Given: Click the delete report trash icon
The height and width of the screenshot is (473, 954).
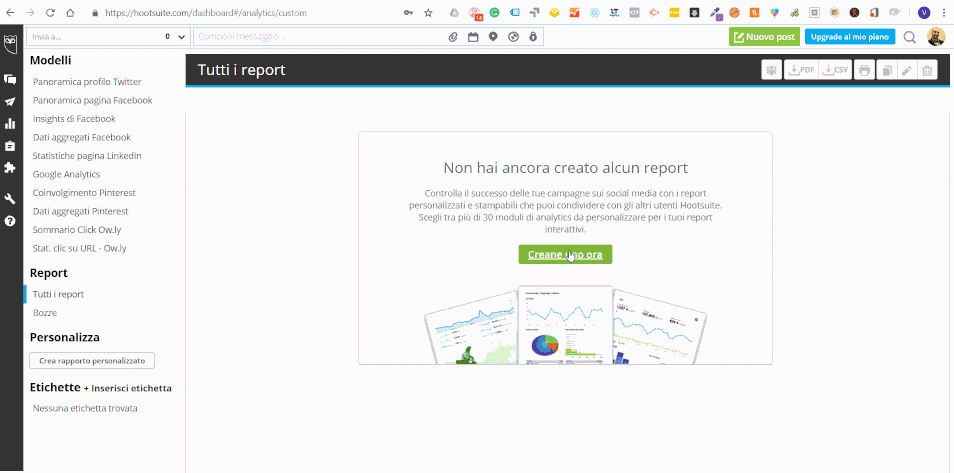Looking at the screenshot, I should 927,70.
